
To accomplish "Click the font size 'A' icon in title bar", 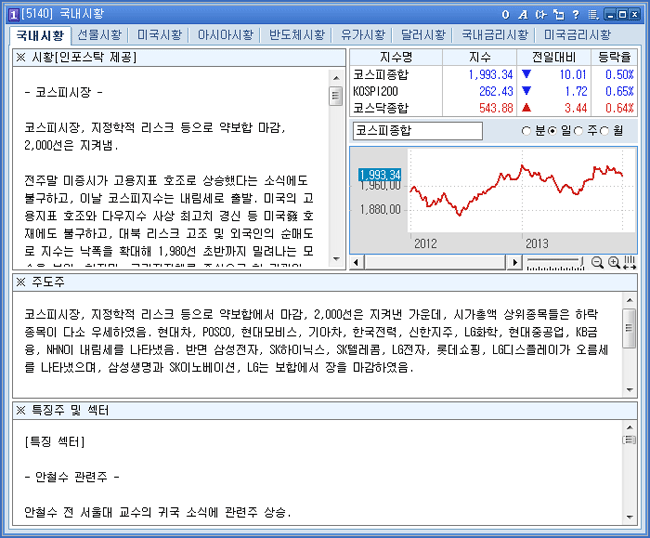I will [x=522, y=14].
